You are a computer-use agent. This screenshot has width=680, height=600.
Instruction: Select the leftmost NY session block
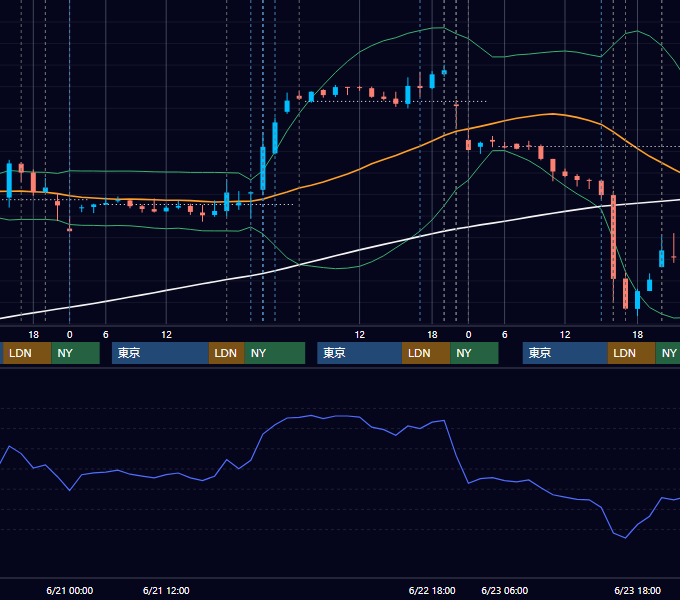click(x=75, y=353)
